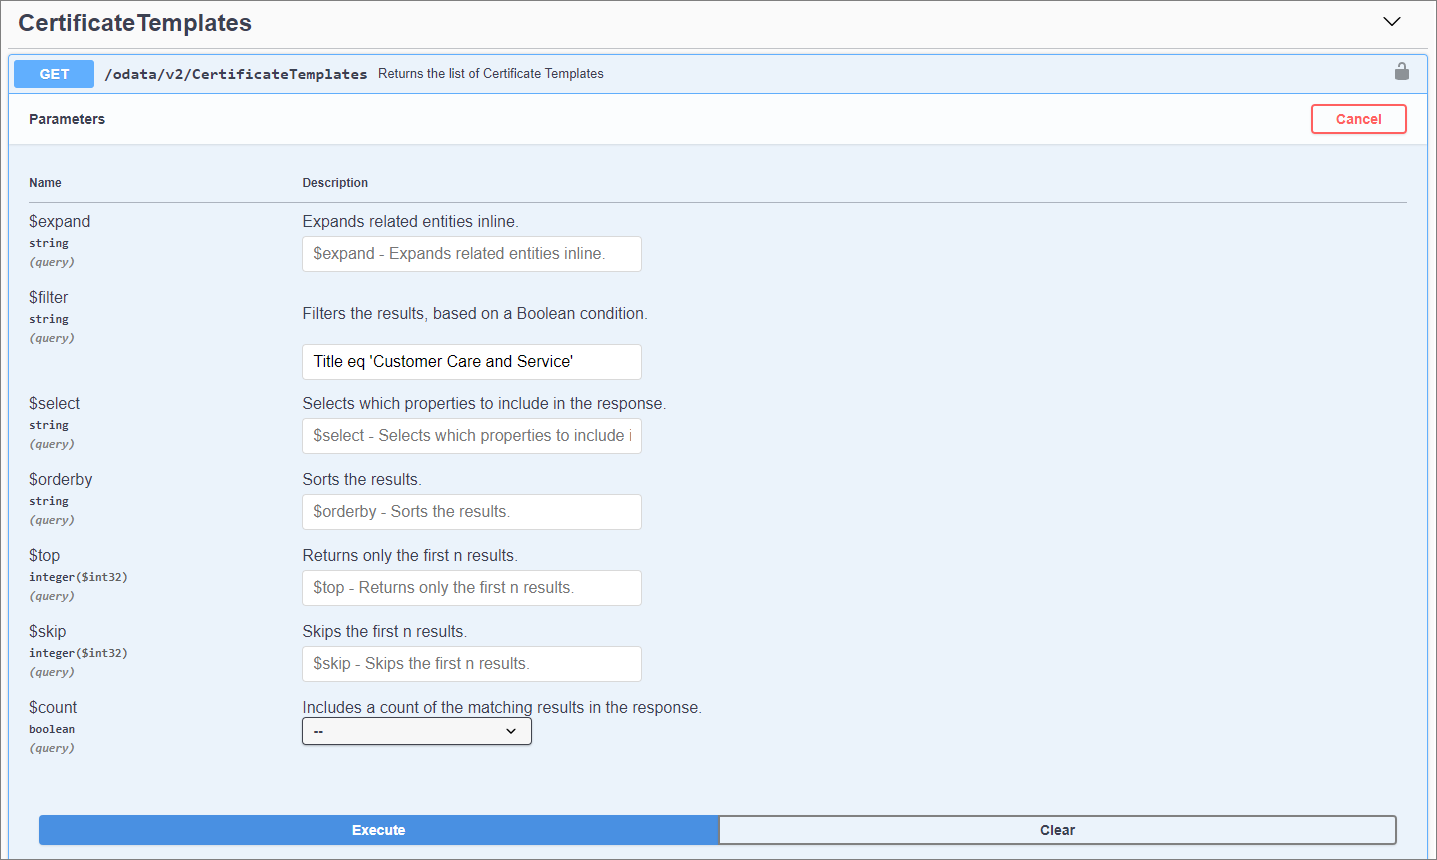
Task: Click the Parameters heading
Action: (x=67, y=119)
